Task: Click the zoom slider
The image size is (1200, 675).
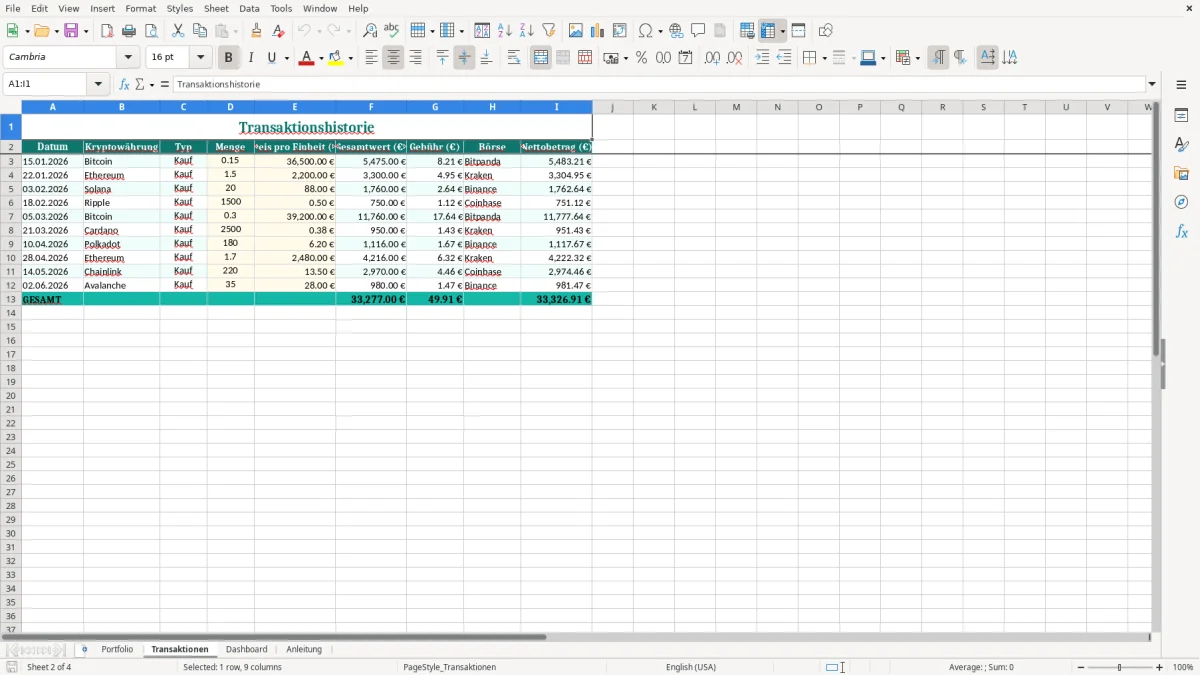Action: pos(1120,667)
